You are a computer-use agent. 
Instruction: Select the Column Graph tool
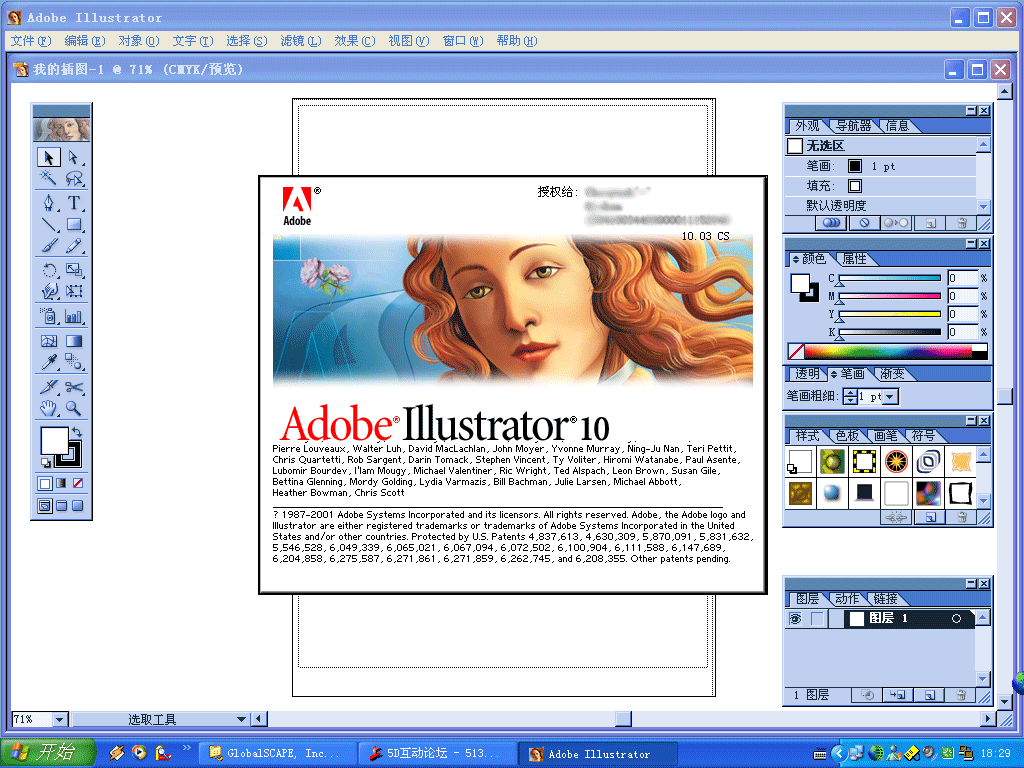[x=74, y=317]
